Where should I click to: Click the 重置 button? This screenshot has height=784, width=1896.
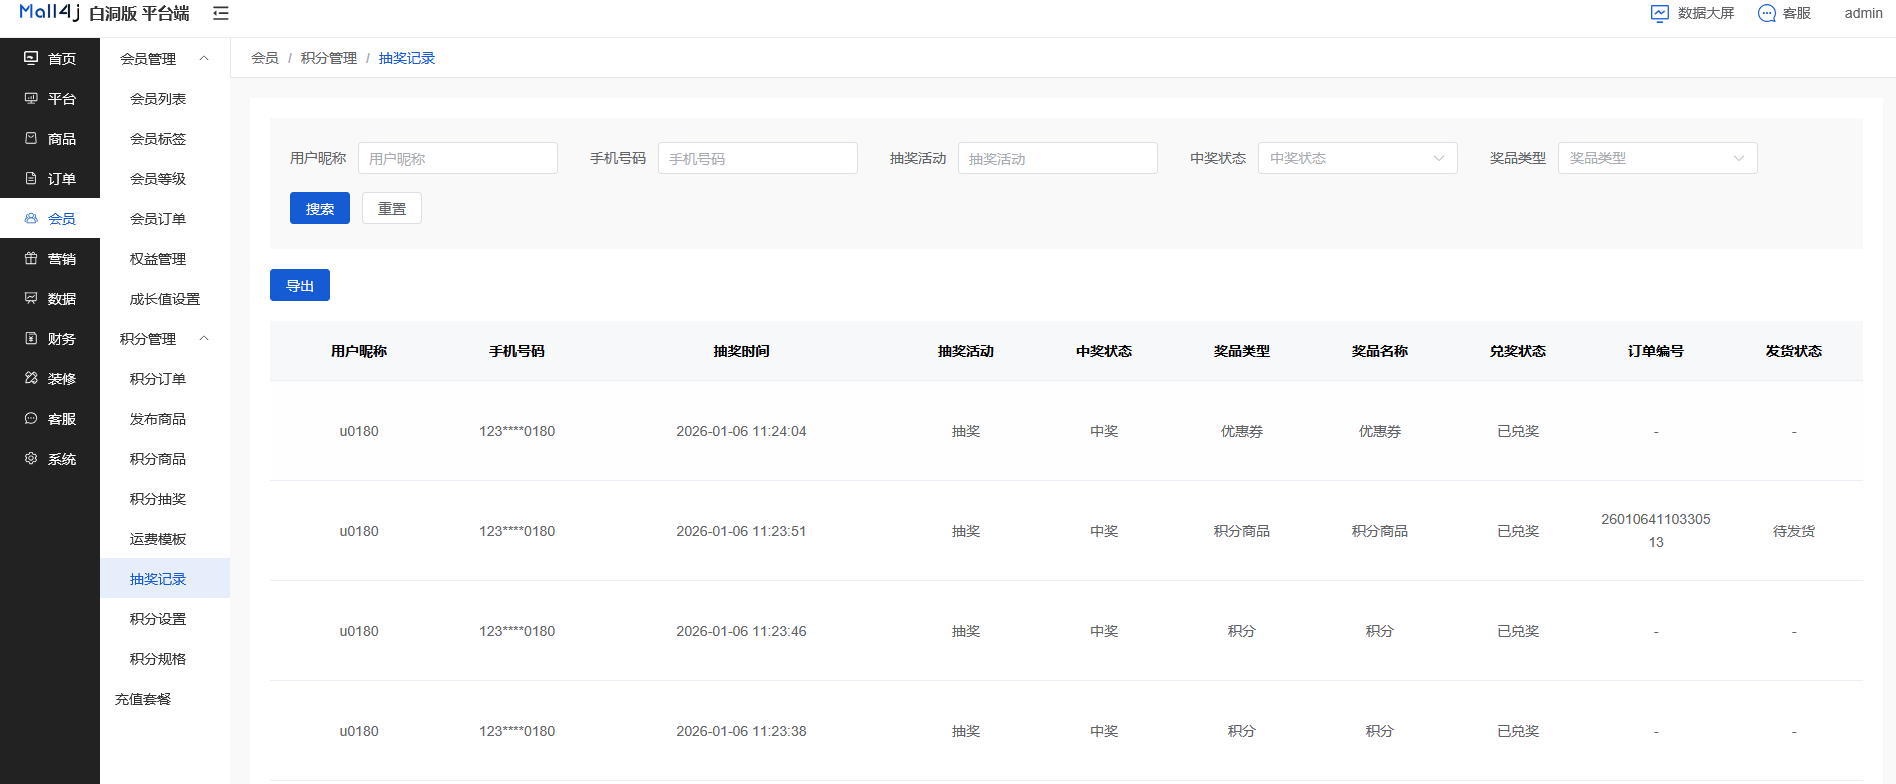point(392,208)
